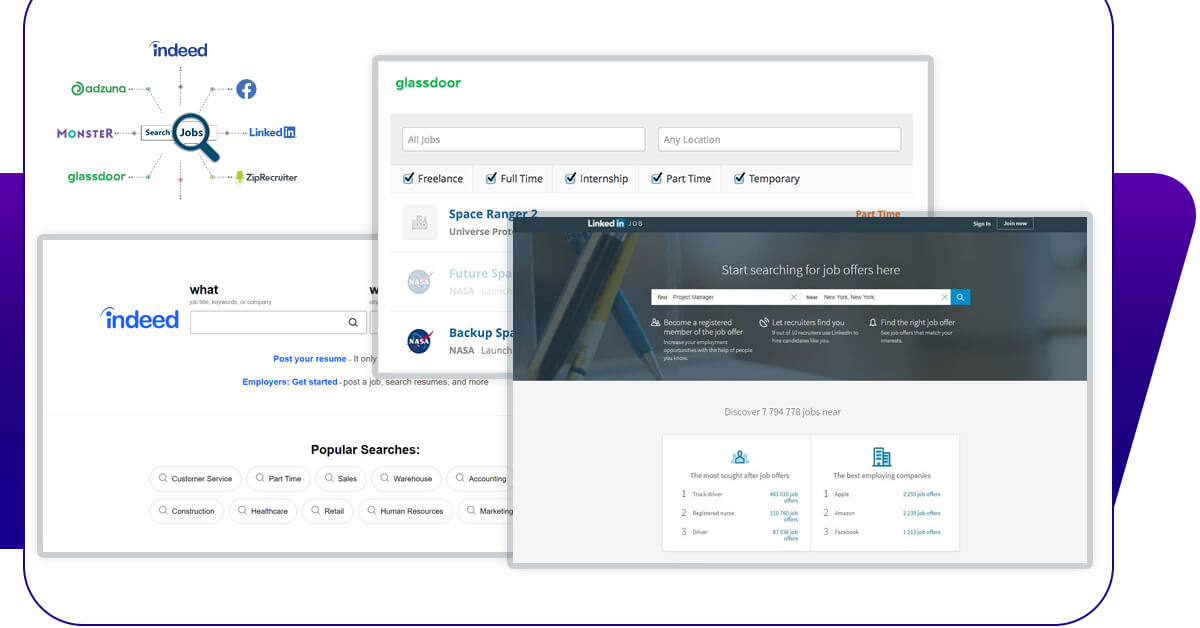Click the LinkedIn find Project Manager field
This screenshot has width=1200, height=628.
(727, 297)
